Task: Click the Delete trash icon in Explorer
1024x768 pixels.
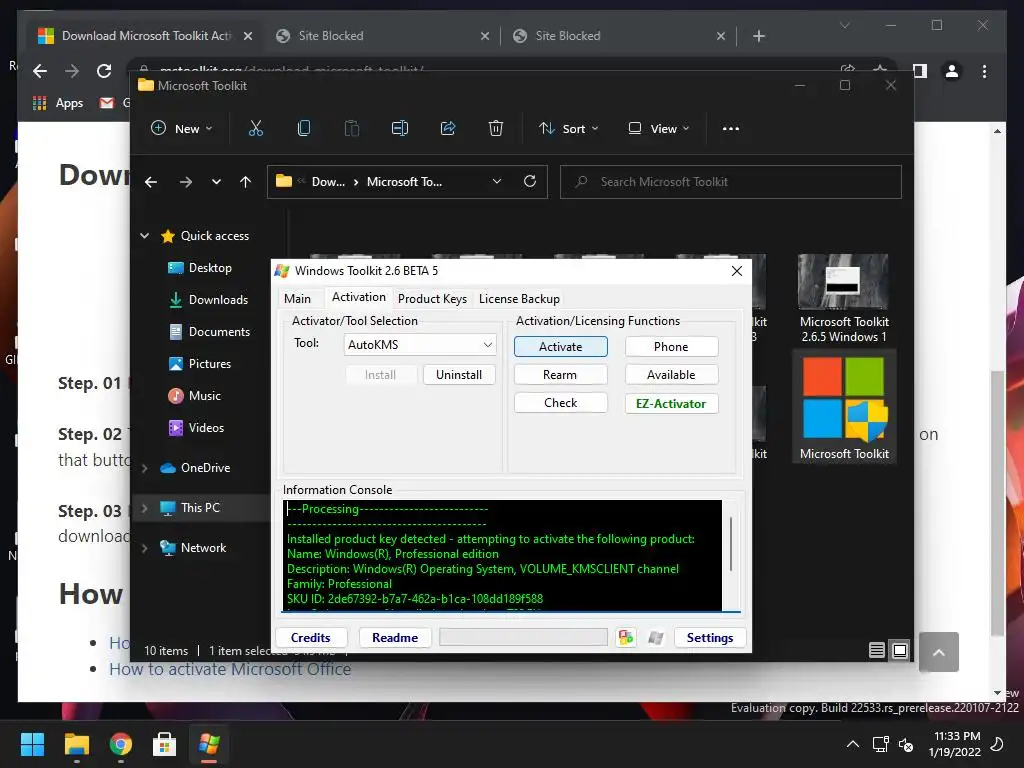Action: coord(496,129)
